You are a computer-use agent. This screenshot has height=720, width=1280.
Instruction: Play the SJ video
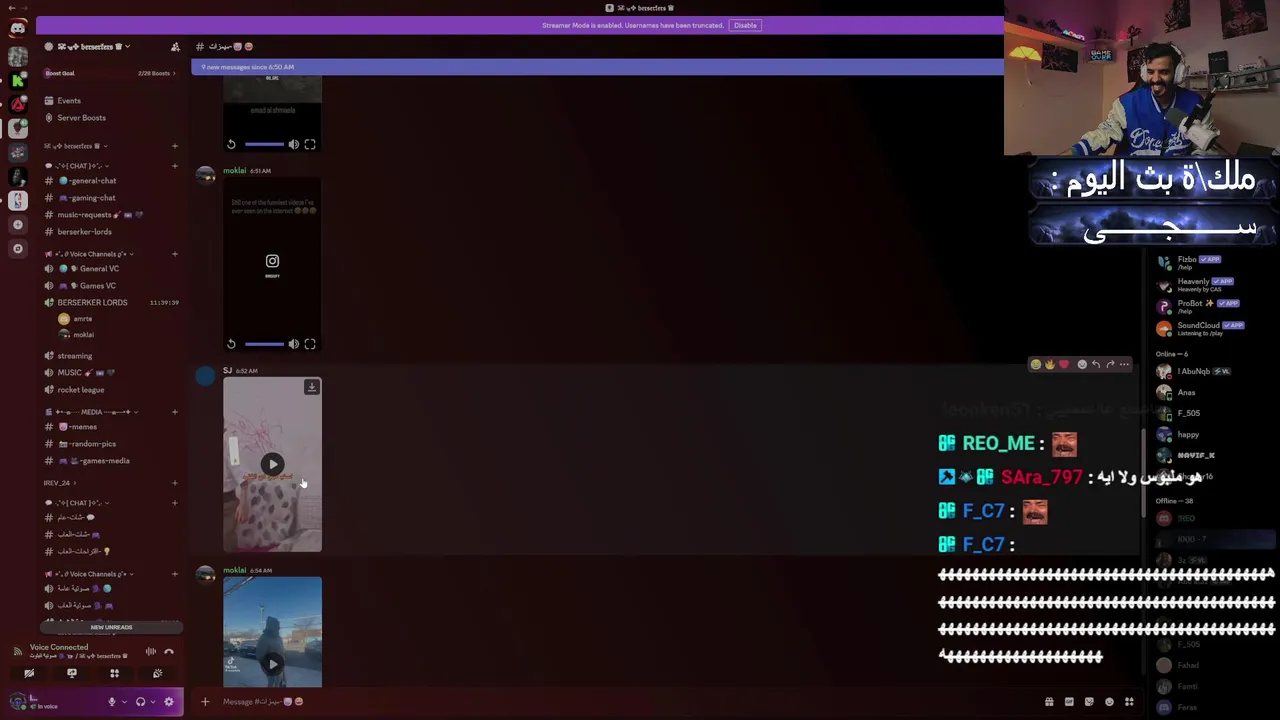pos(272,464)
